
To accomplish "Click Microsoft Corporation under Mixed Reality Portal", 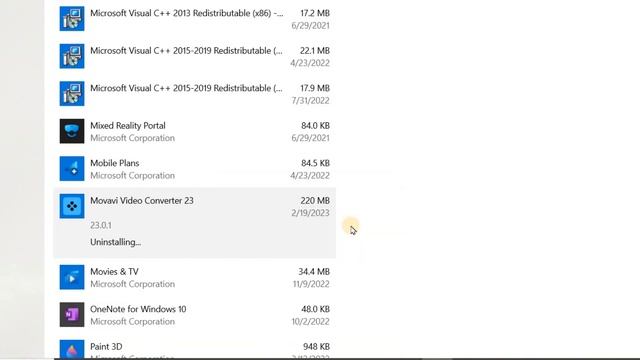I will coord(133,138).
